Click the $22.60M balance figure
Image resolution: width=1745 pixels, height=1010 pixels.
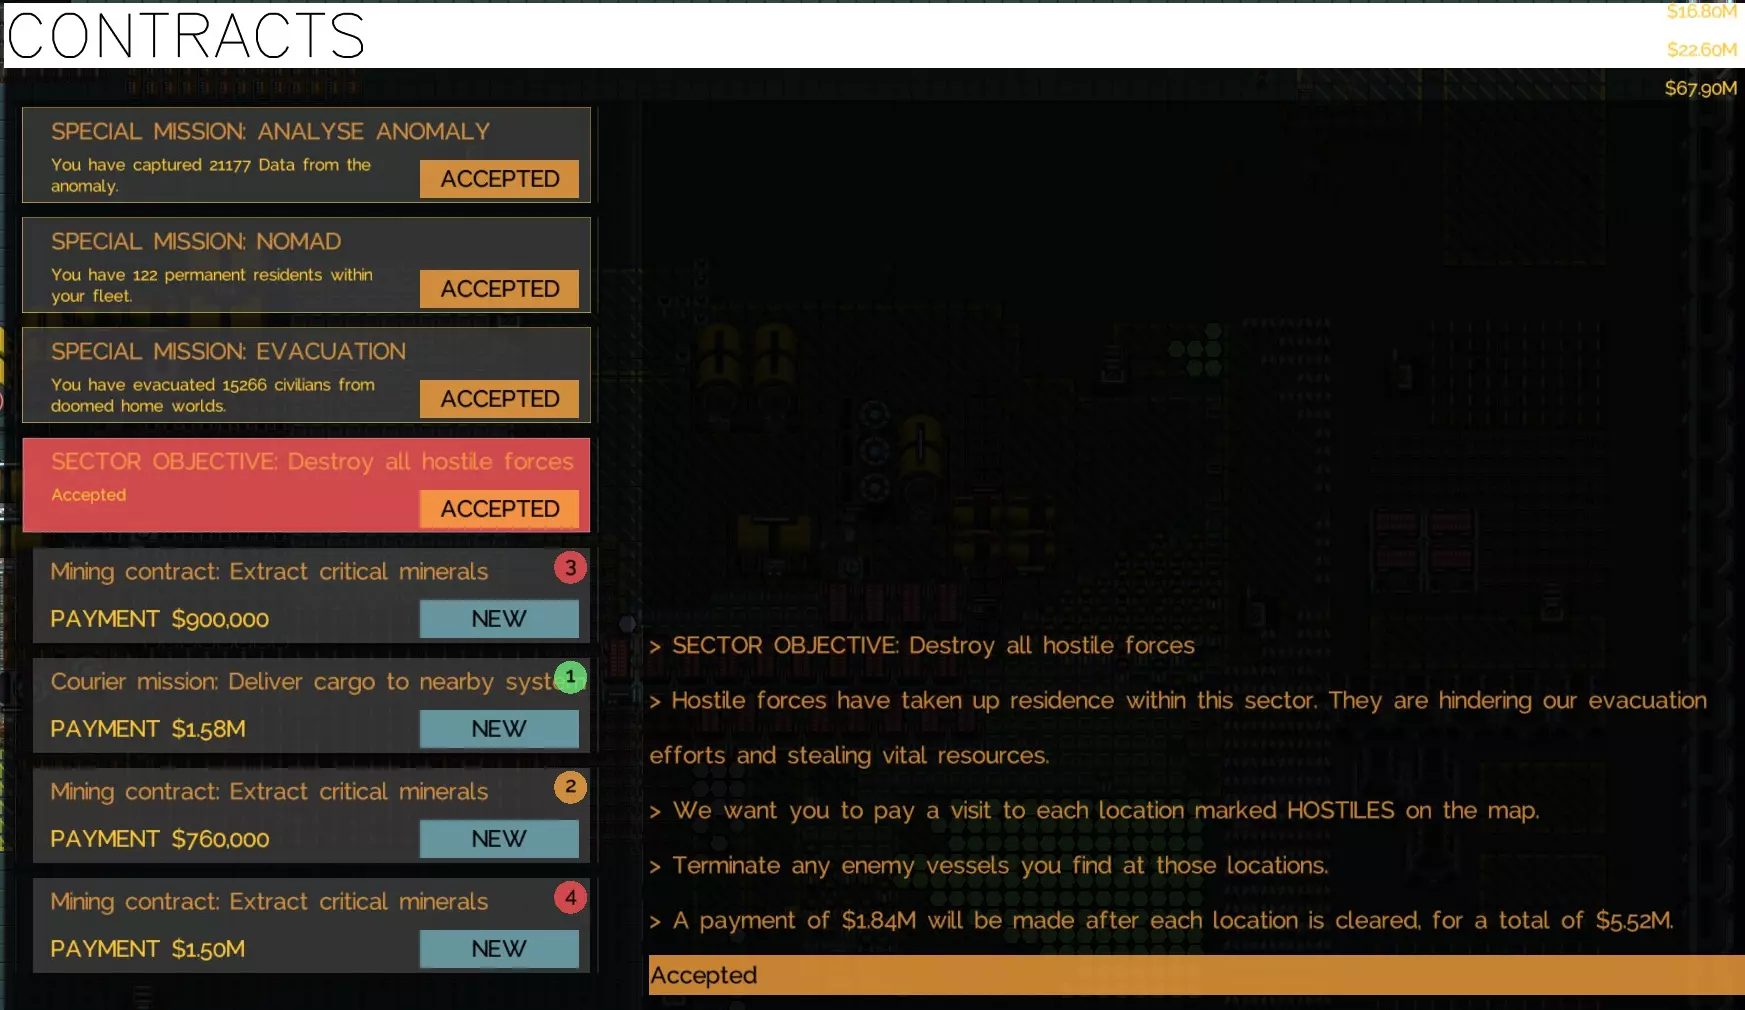[x=1701, y=49]
